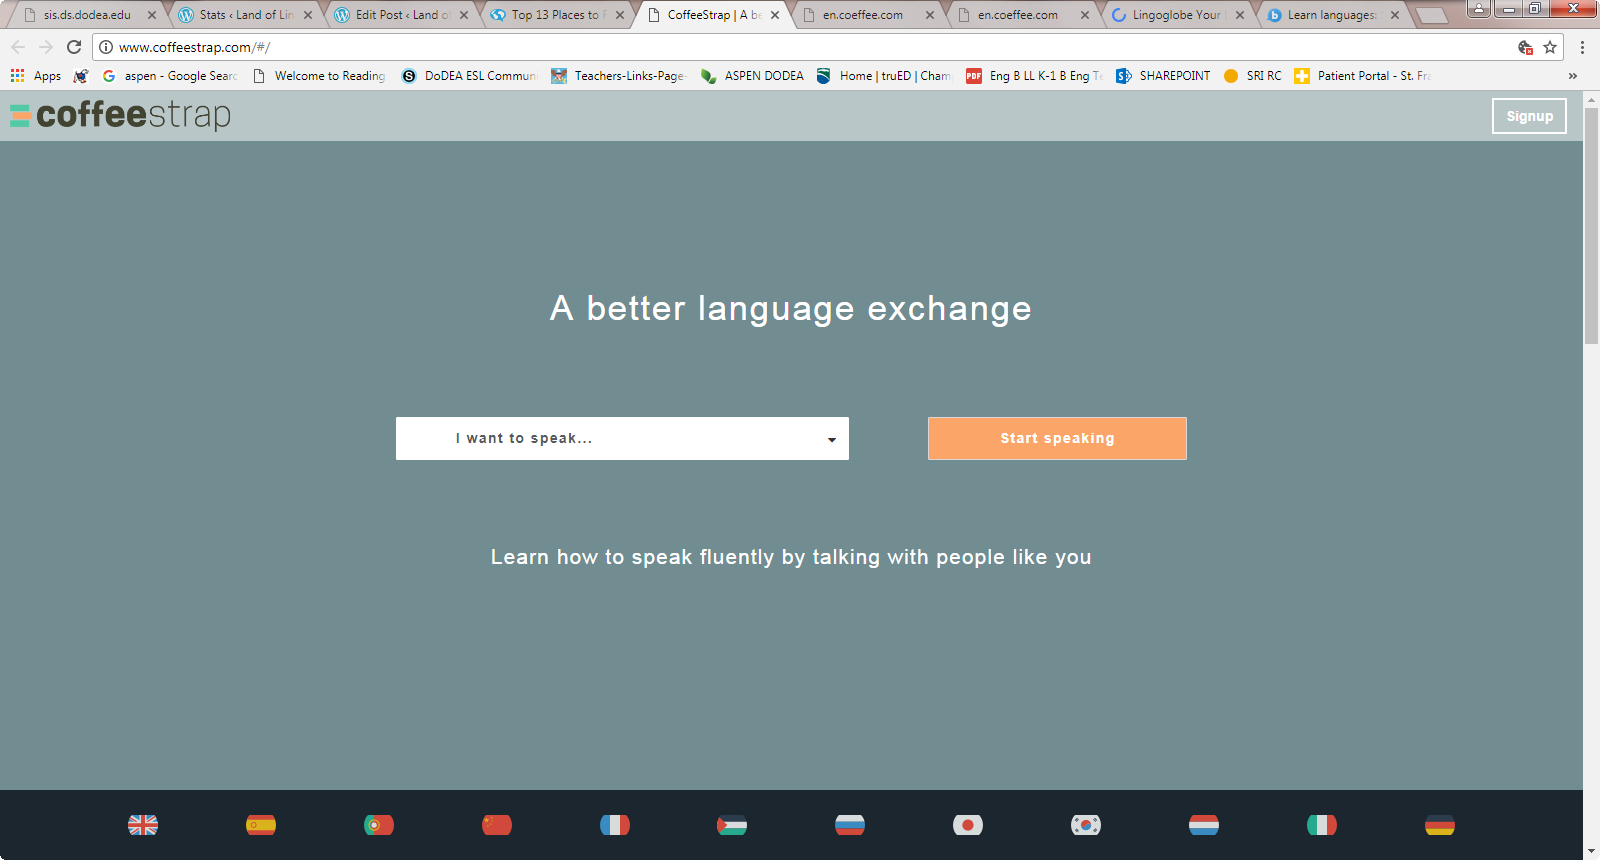The image size is (1600, 860).
Task: Switch to the 'Top 13 Places to' tab
Action: pyautogui.click(x=555, y=15)
